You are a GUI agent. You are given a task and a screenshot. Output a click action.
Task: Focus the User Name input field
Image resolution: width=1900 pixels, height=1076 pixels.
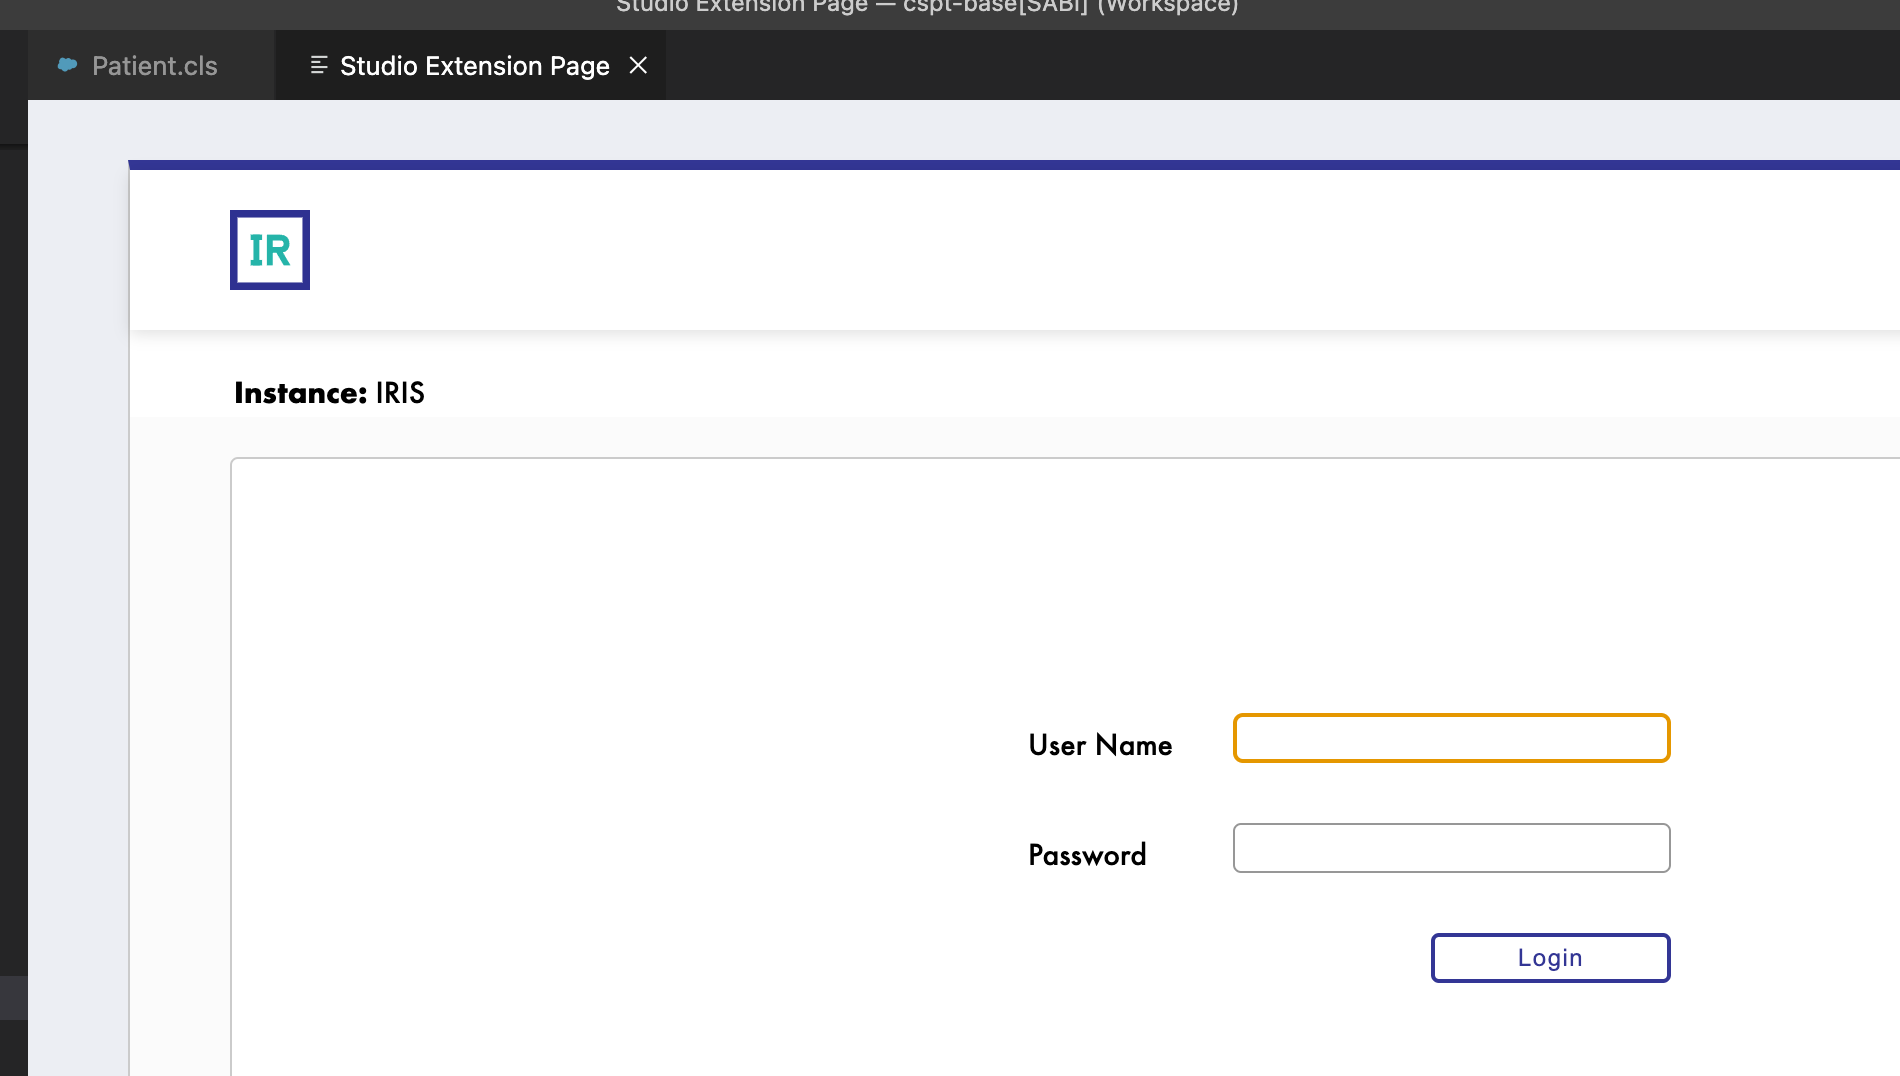[x=1451, y=738]
